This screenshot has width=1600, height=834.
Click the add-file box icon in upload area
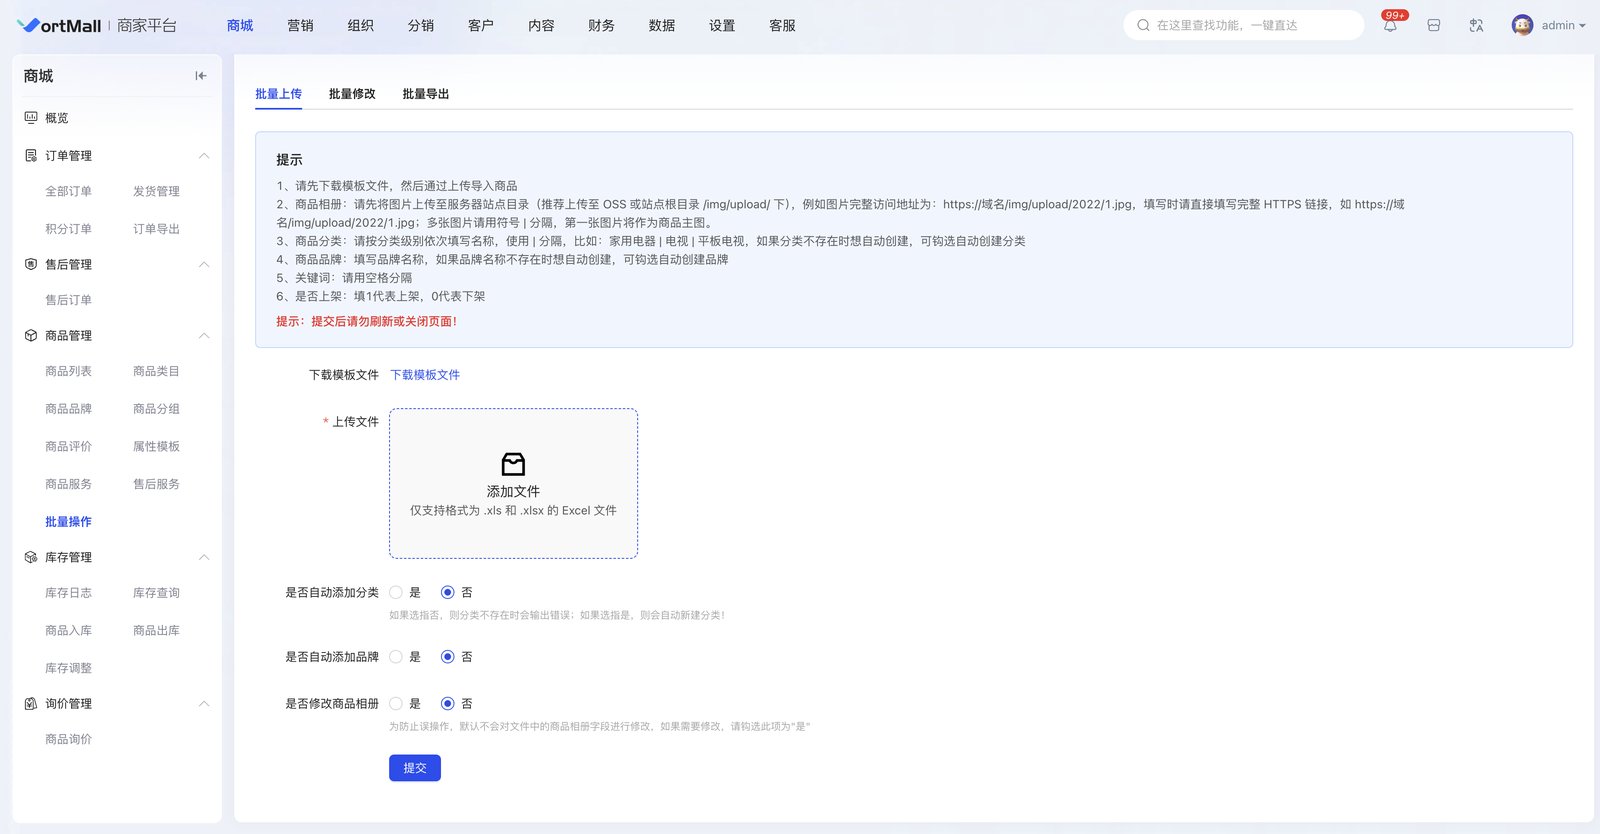pyautogui.click(x=513, y=464)
